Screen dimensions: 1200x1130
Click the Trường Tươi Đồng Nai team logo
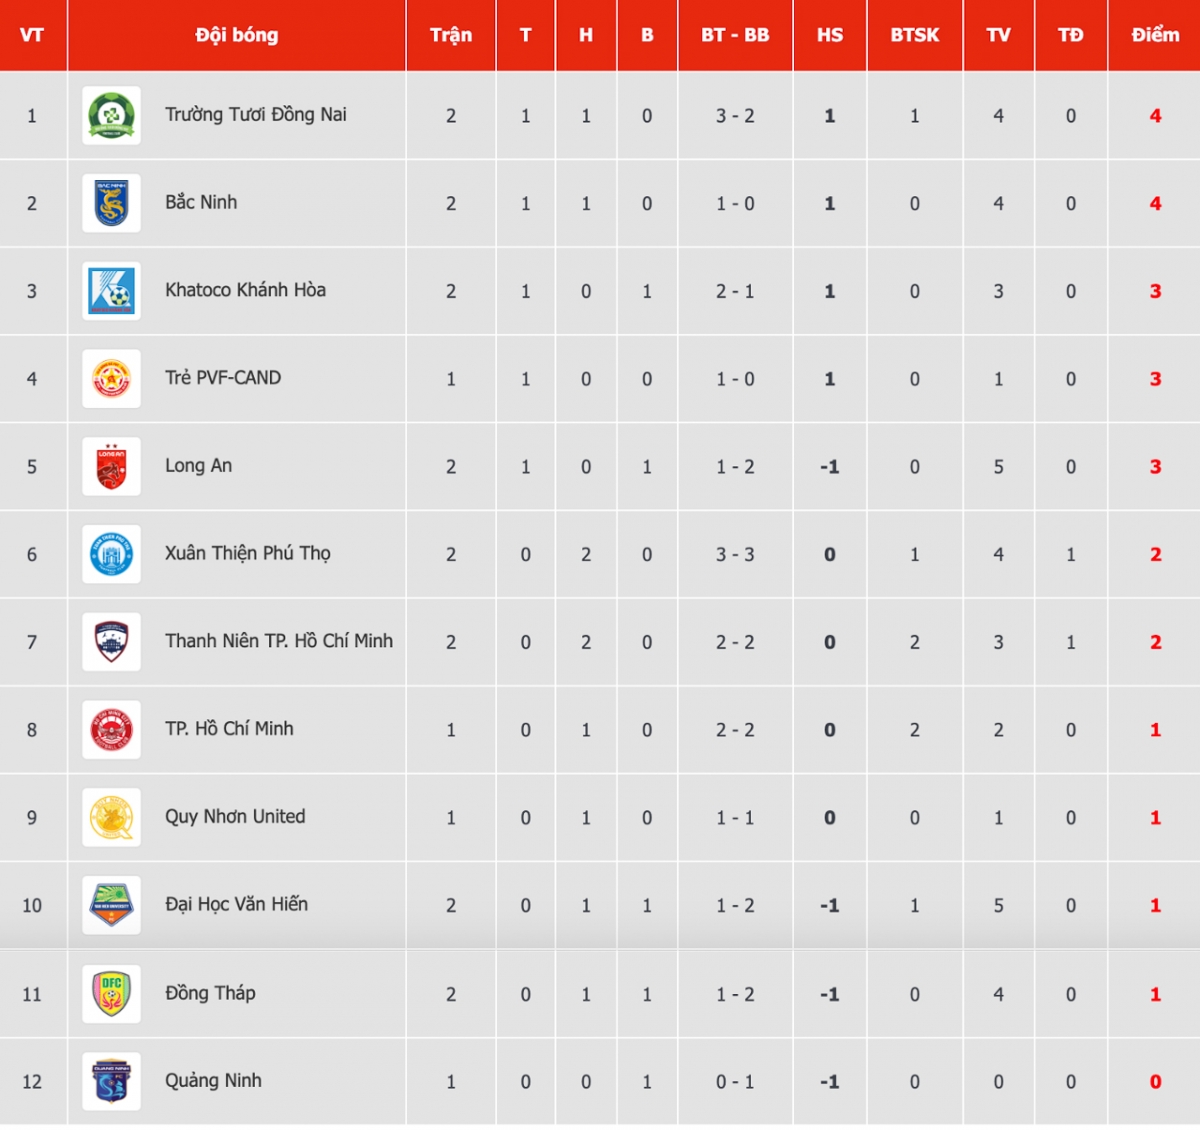click(x=111, y=116)
